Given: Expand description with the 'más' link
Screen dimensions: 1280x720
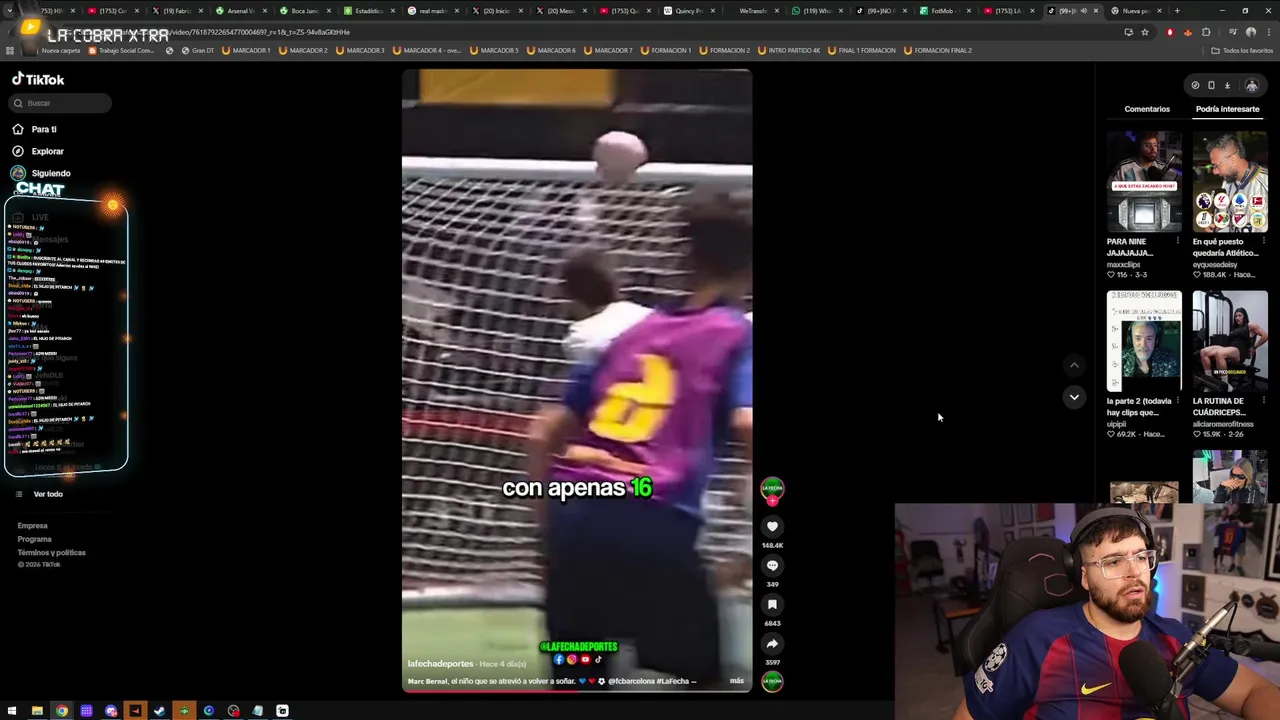Looking at the screenshot, I should tap(737, 681).
